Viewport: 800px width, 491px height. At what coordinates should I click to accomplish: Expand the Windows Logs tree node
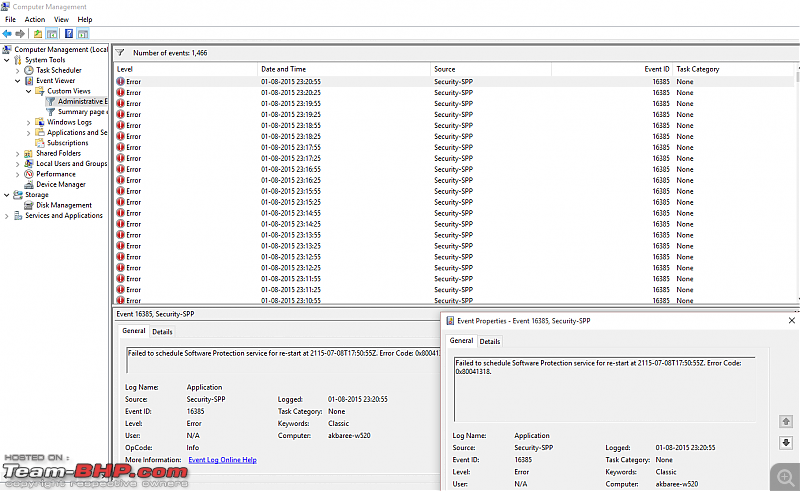[x=29, y=122]
